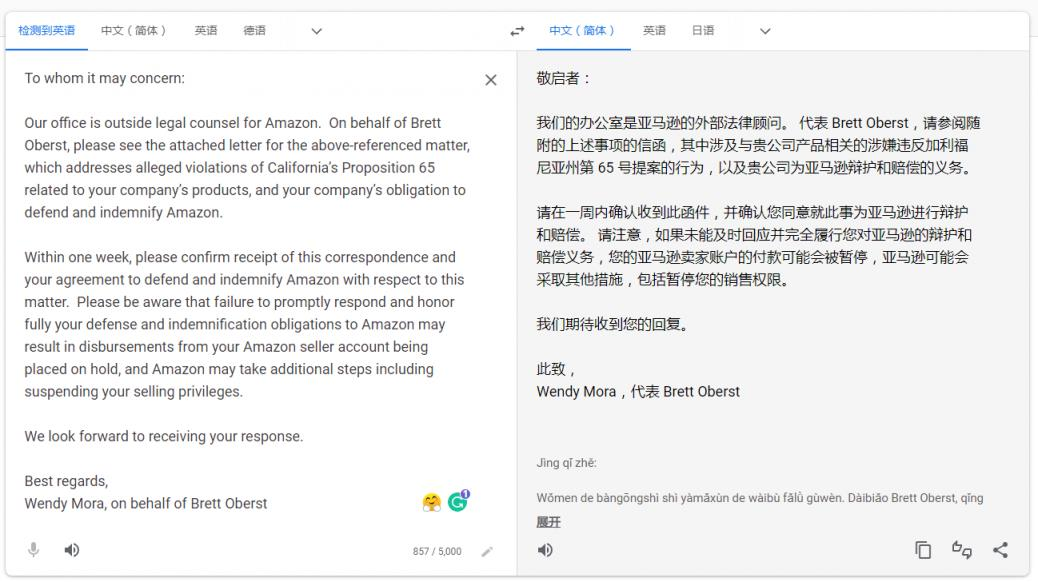Click 此致 closing in the translation

point(555,369)
